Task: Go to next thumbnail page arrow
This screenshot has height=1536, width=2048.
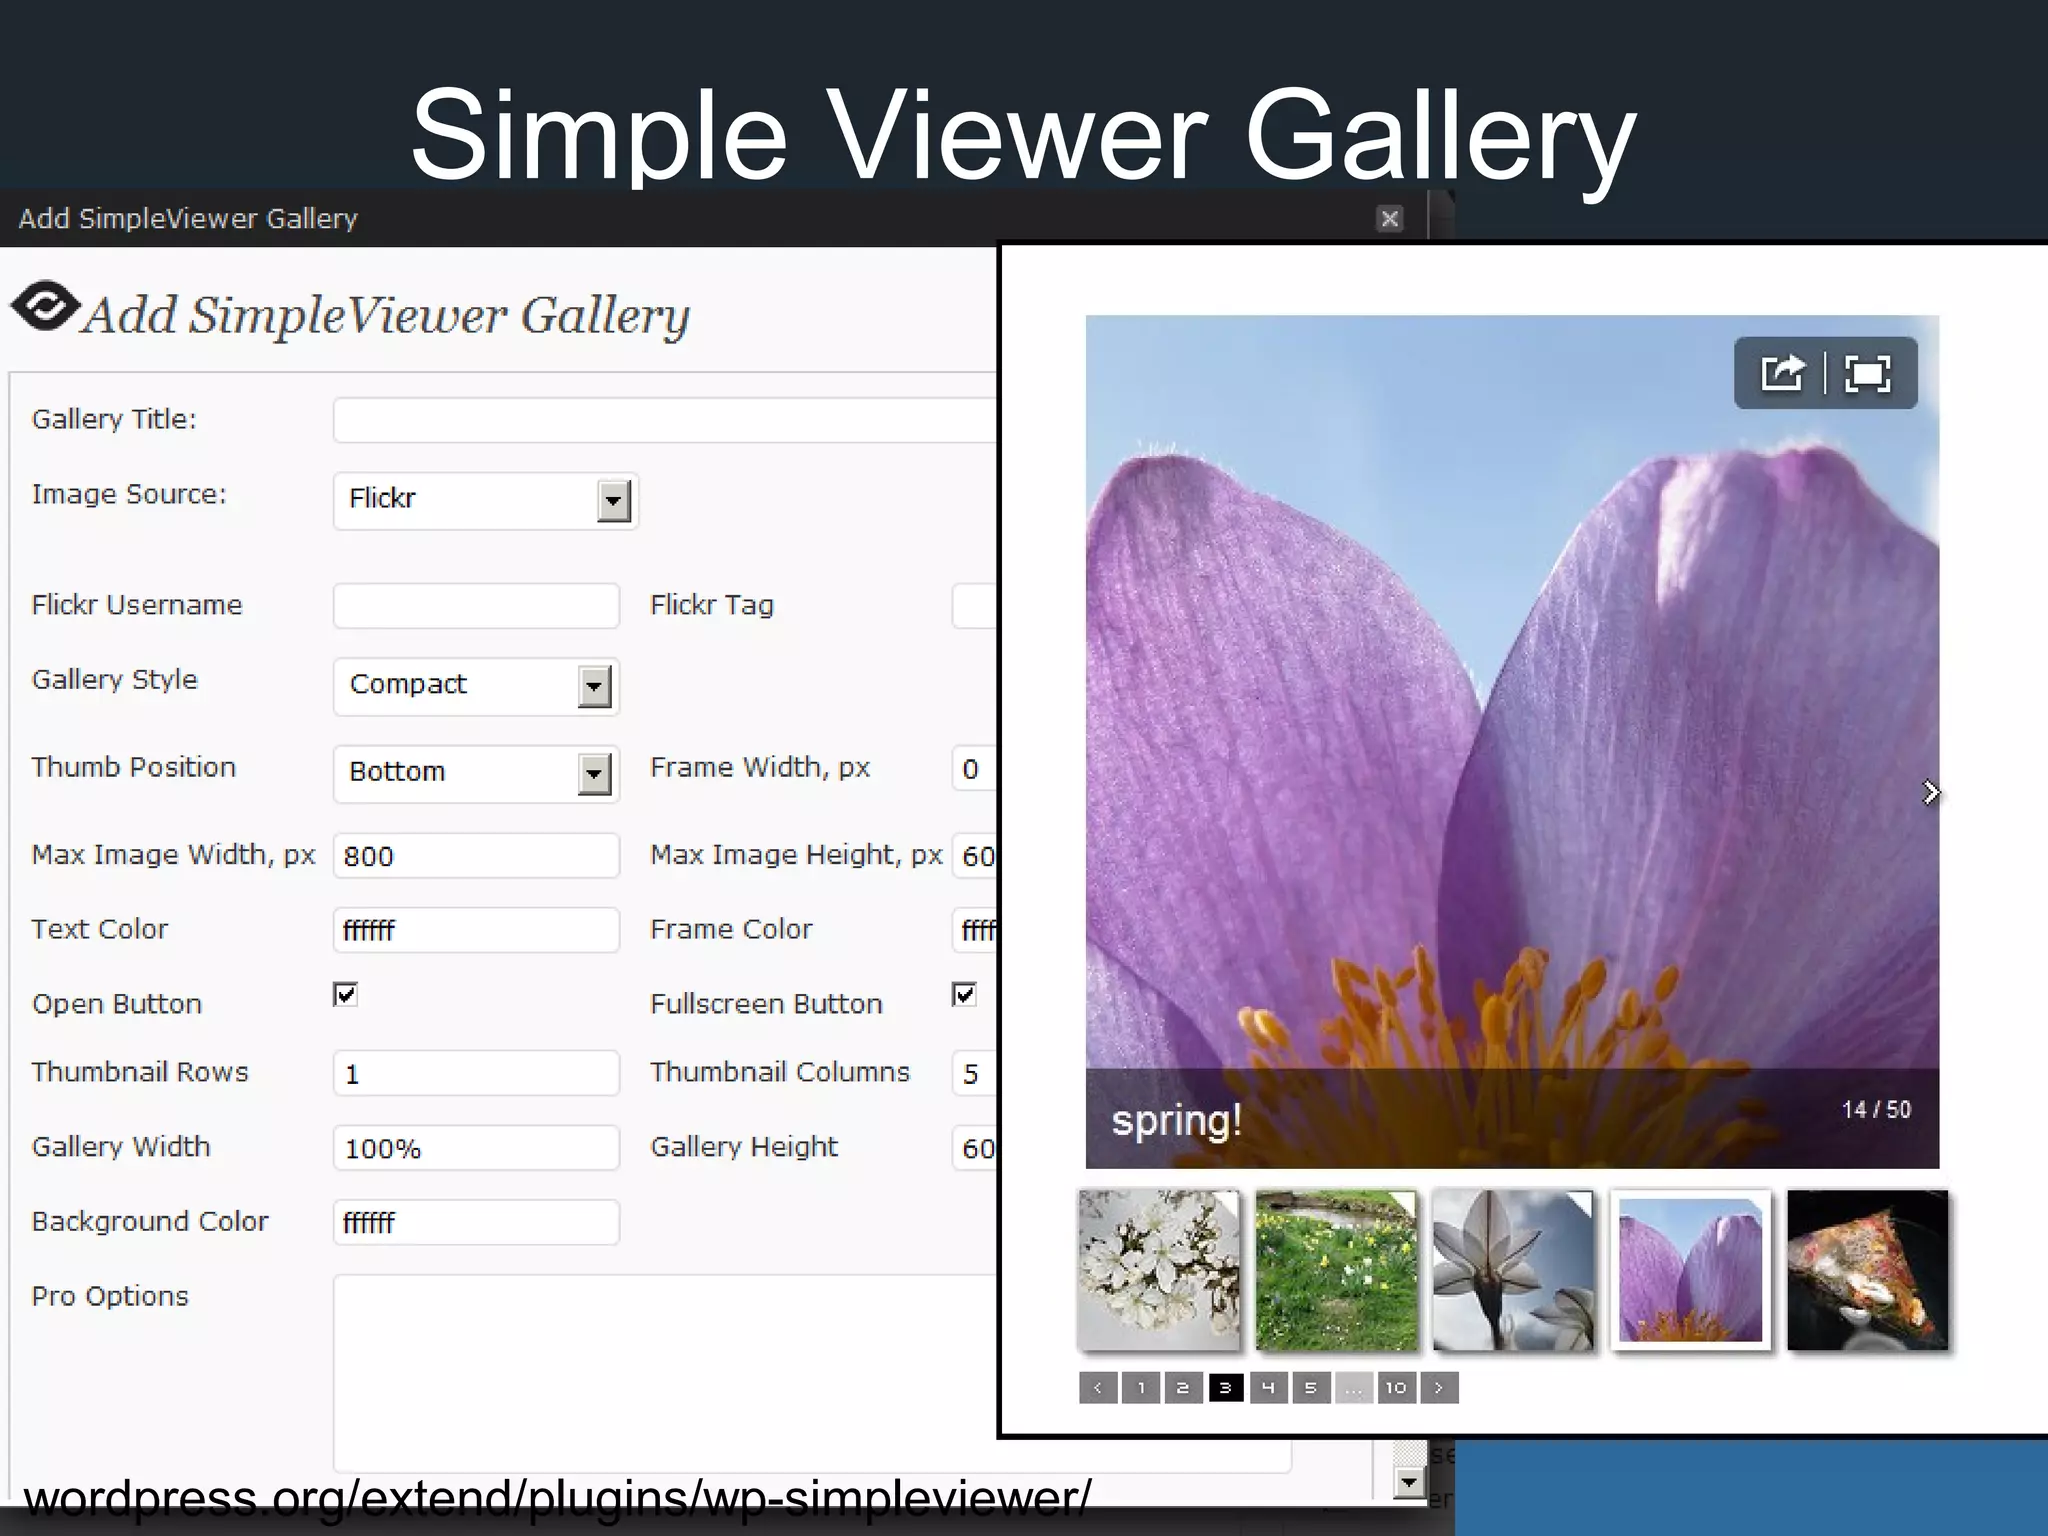Action: point(1439,1387)
